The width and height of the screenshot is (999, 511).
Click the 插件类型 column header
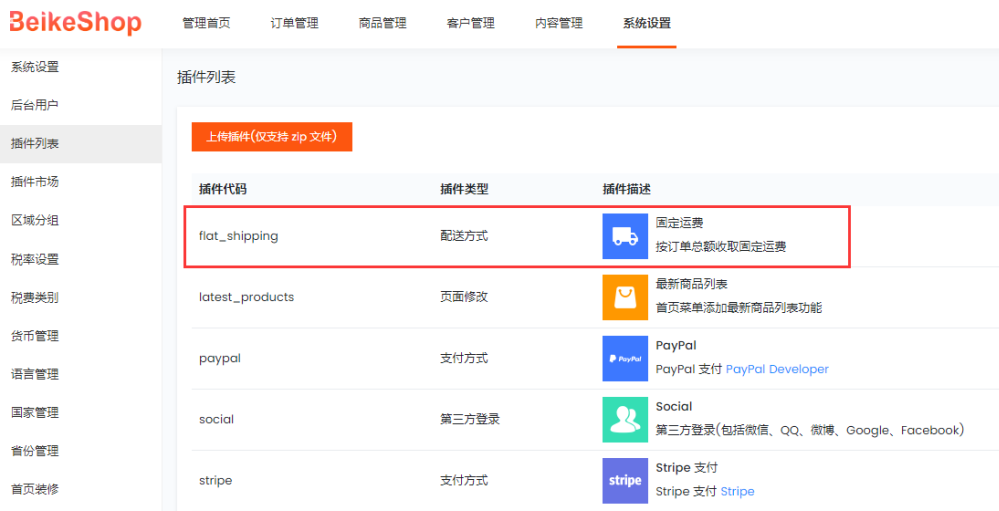(464, 189)
